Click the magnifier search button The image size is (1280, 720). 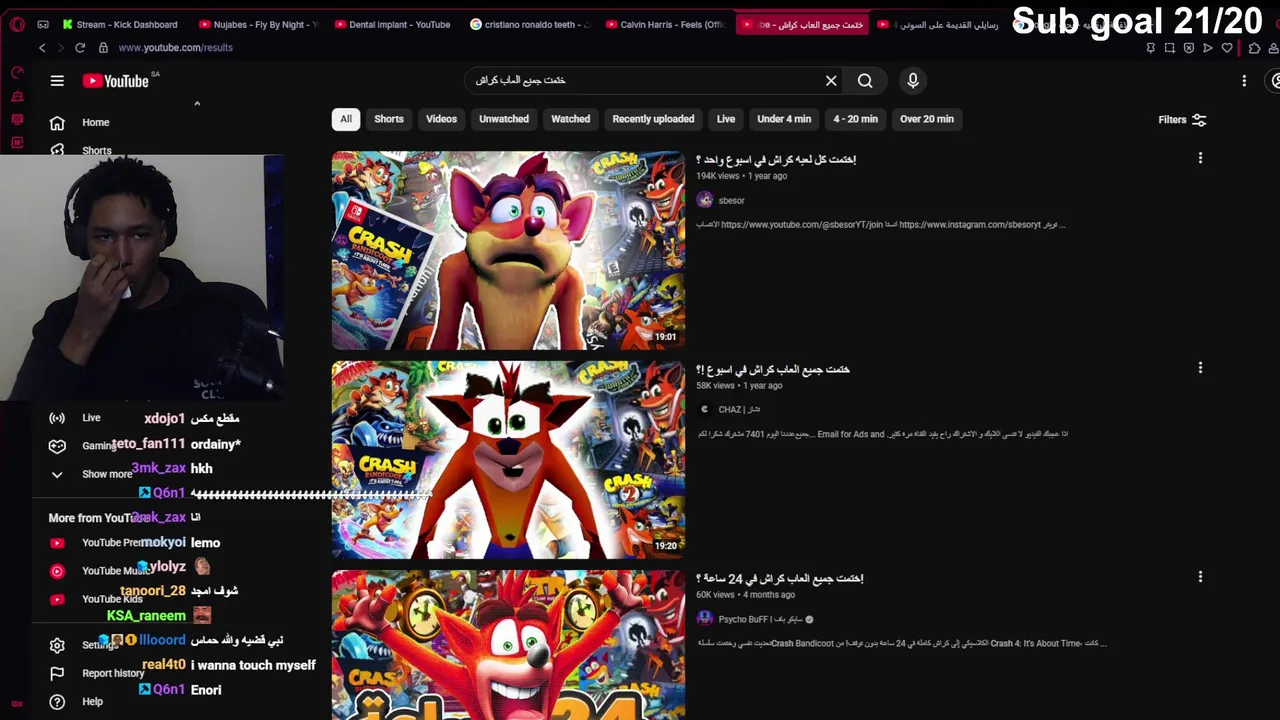click(x=865, y=81)
